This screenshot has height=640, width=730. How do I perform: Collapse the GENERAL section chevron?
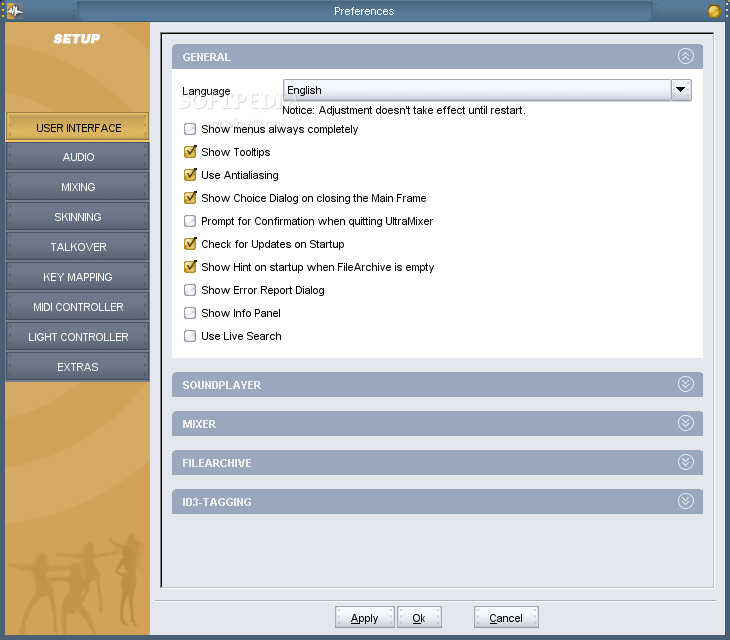tap(685, 56)
